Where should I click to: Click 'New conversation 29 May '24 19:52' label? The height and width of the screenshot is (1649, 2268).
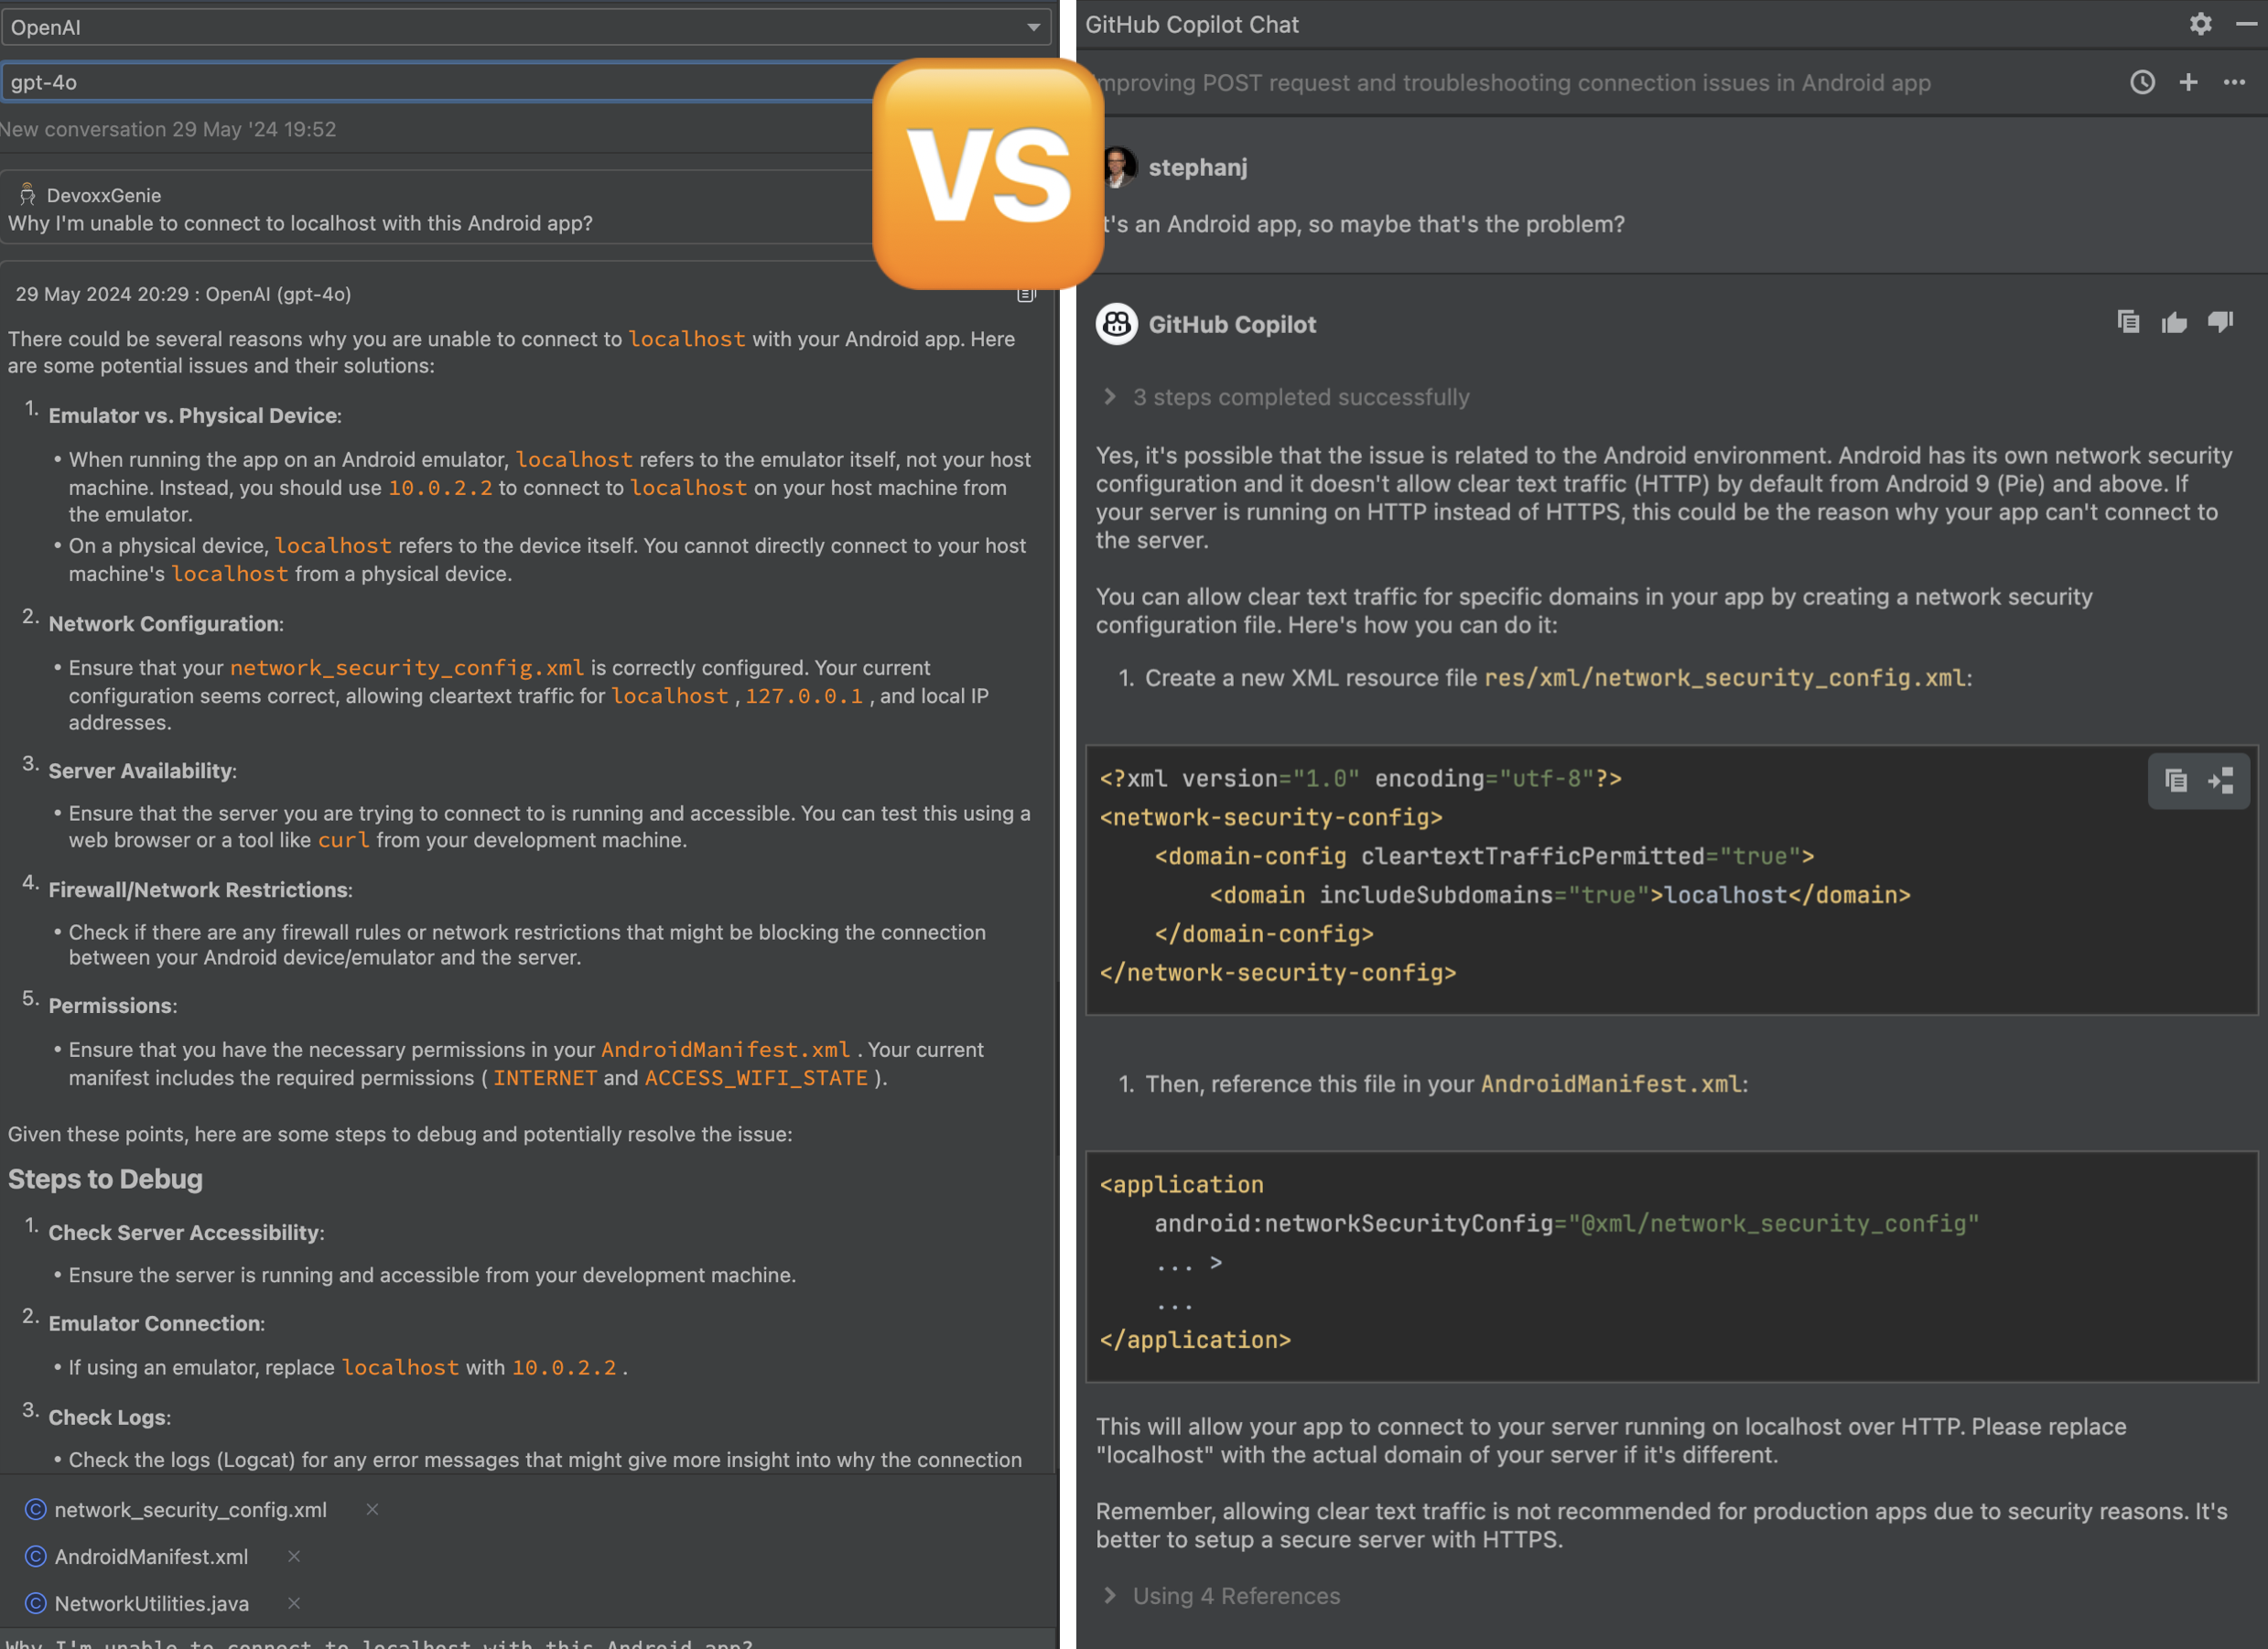[x=168, y=129]
